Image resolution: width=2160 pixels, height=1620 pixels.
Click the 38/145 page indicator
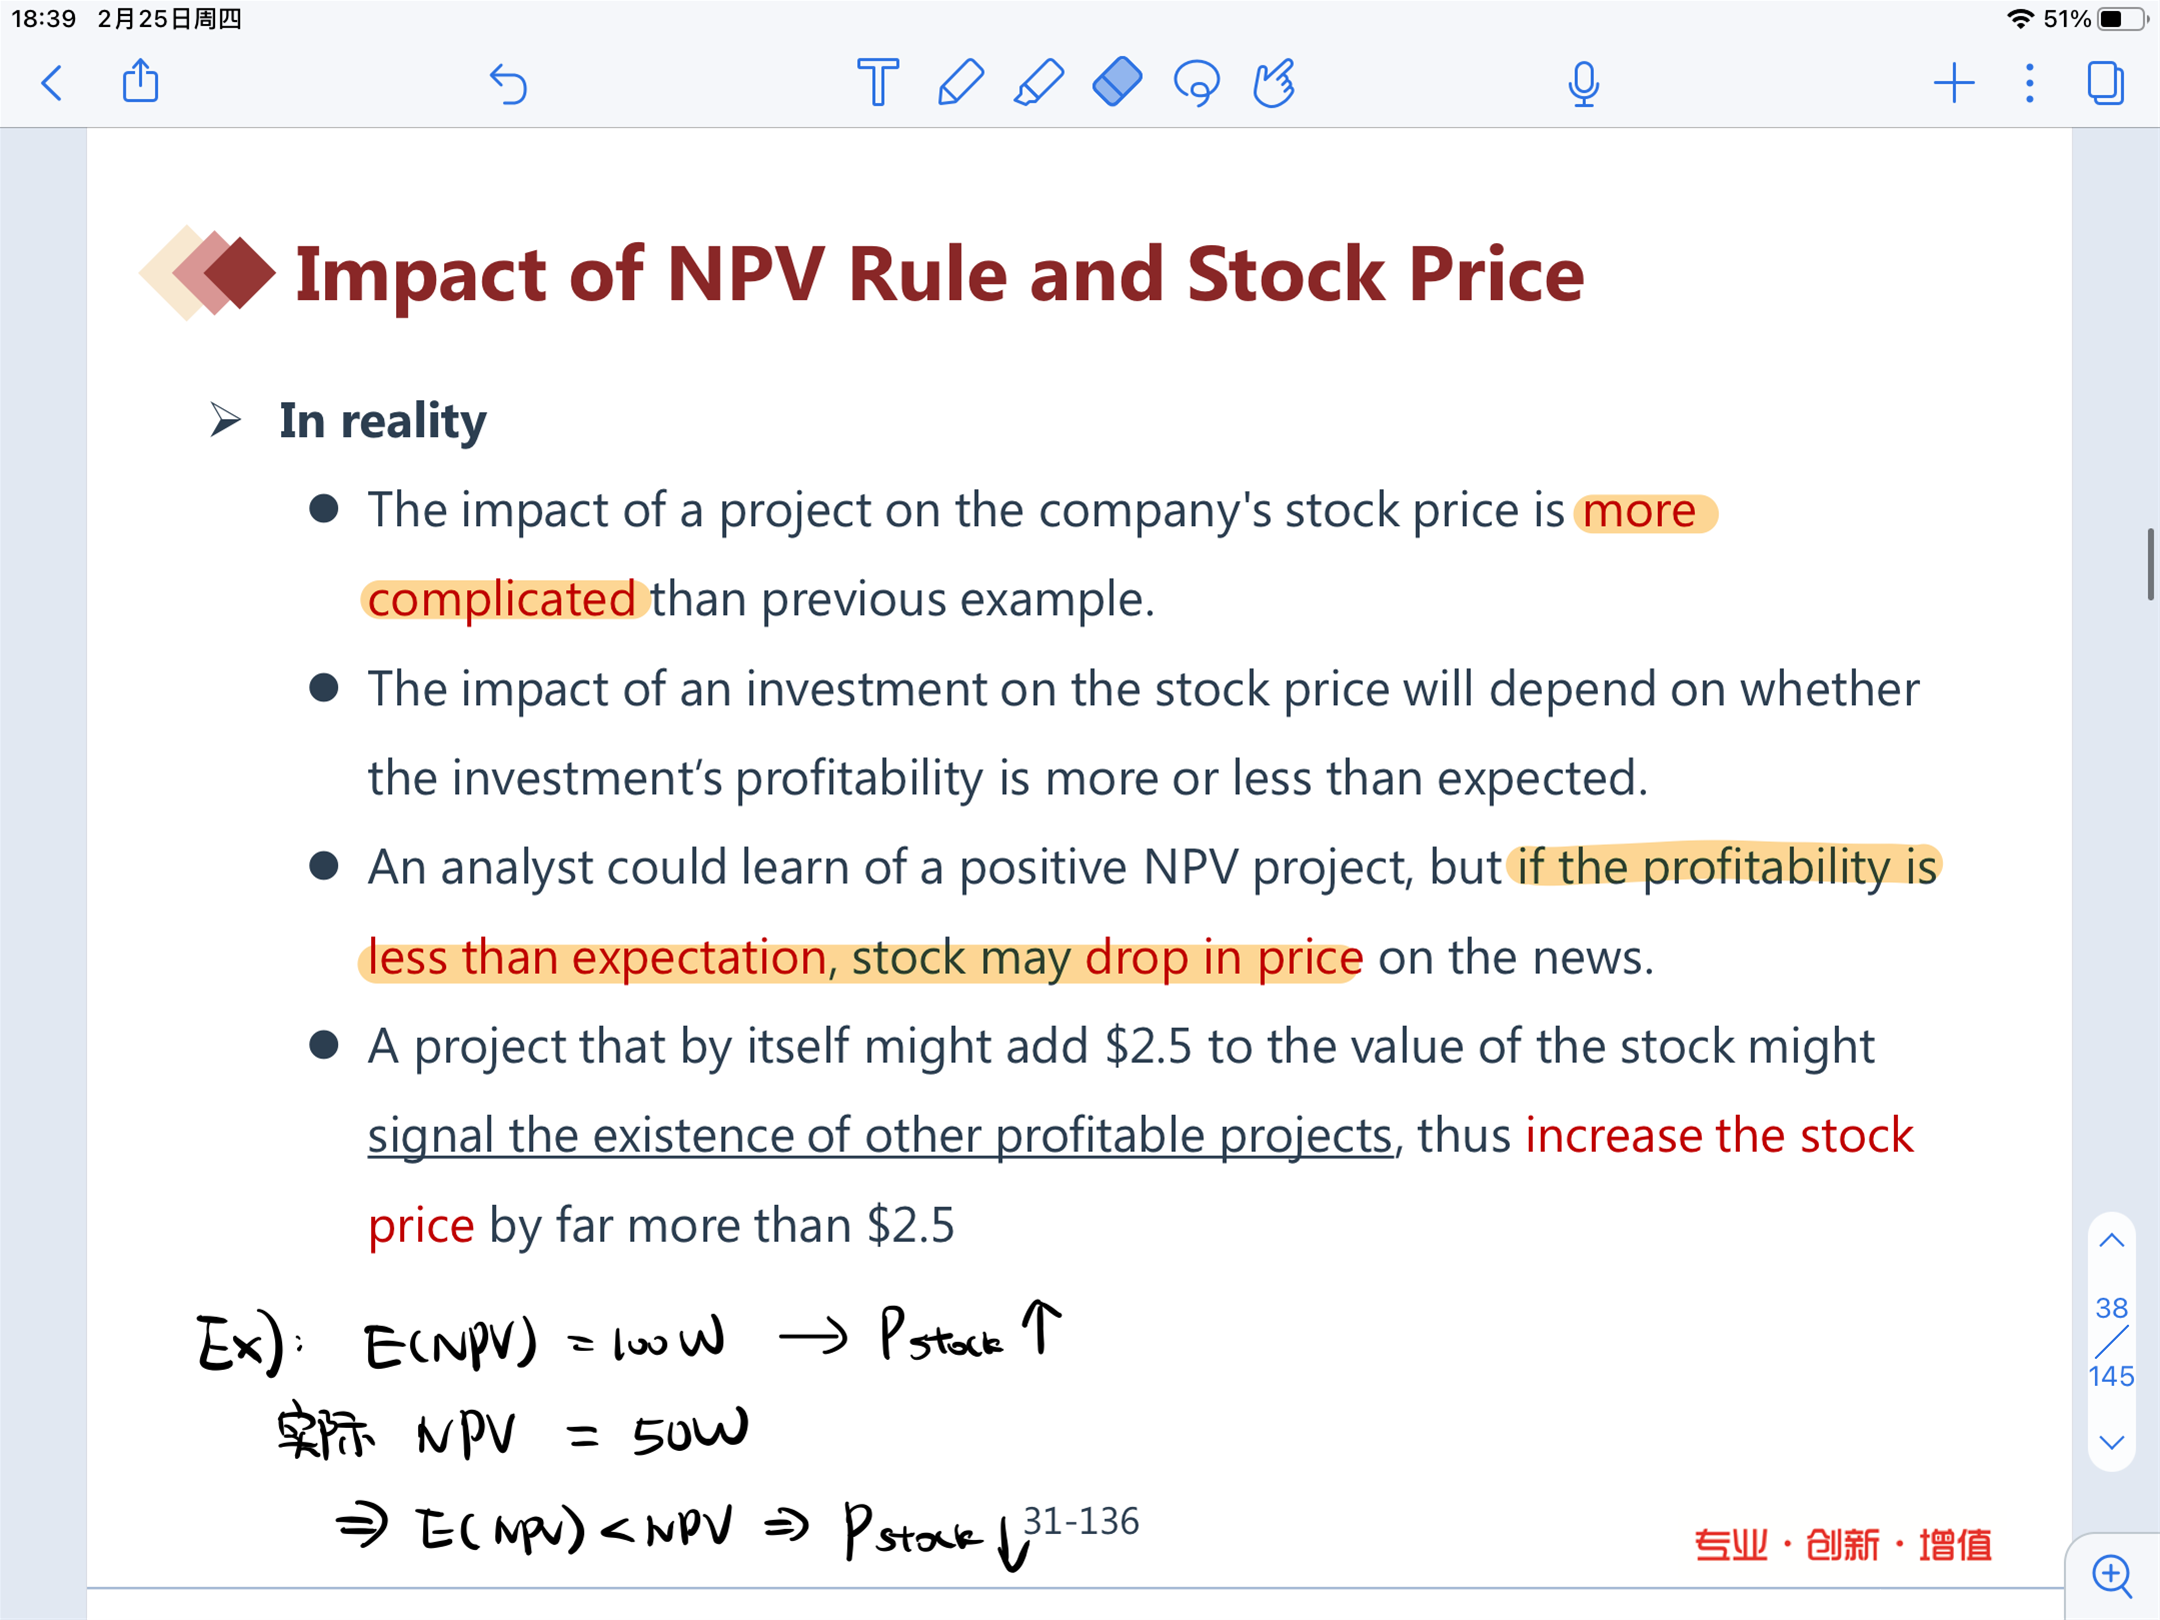click(x=2111, y=1342)
